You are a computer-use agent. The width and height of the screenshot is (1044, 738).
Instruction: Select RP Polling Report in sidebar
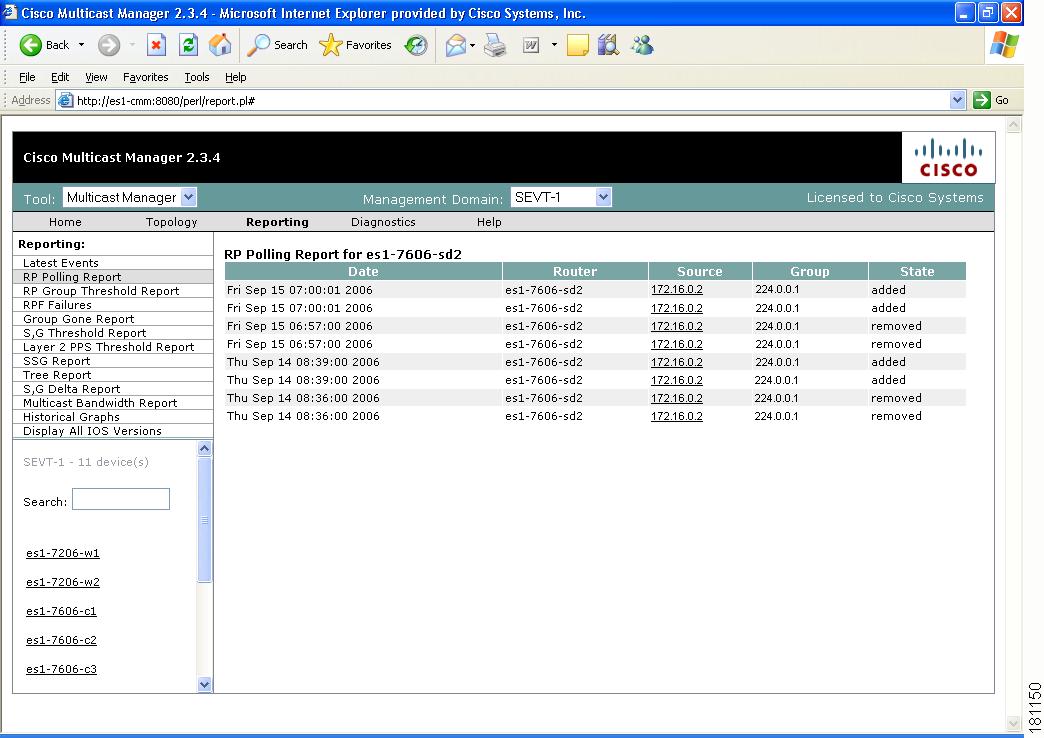(x=72, y=277)
